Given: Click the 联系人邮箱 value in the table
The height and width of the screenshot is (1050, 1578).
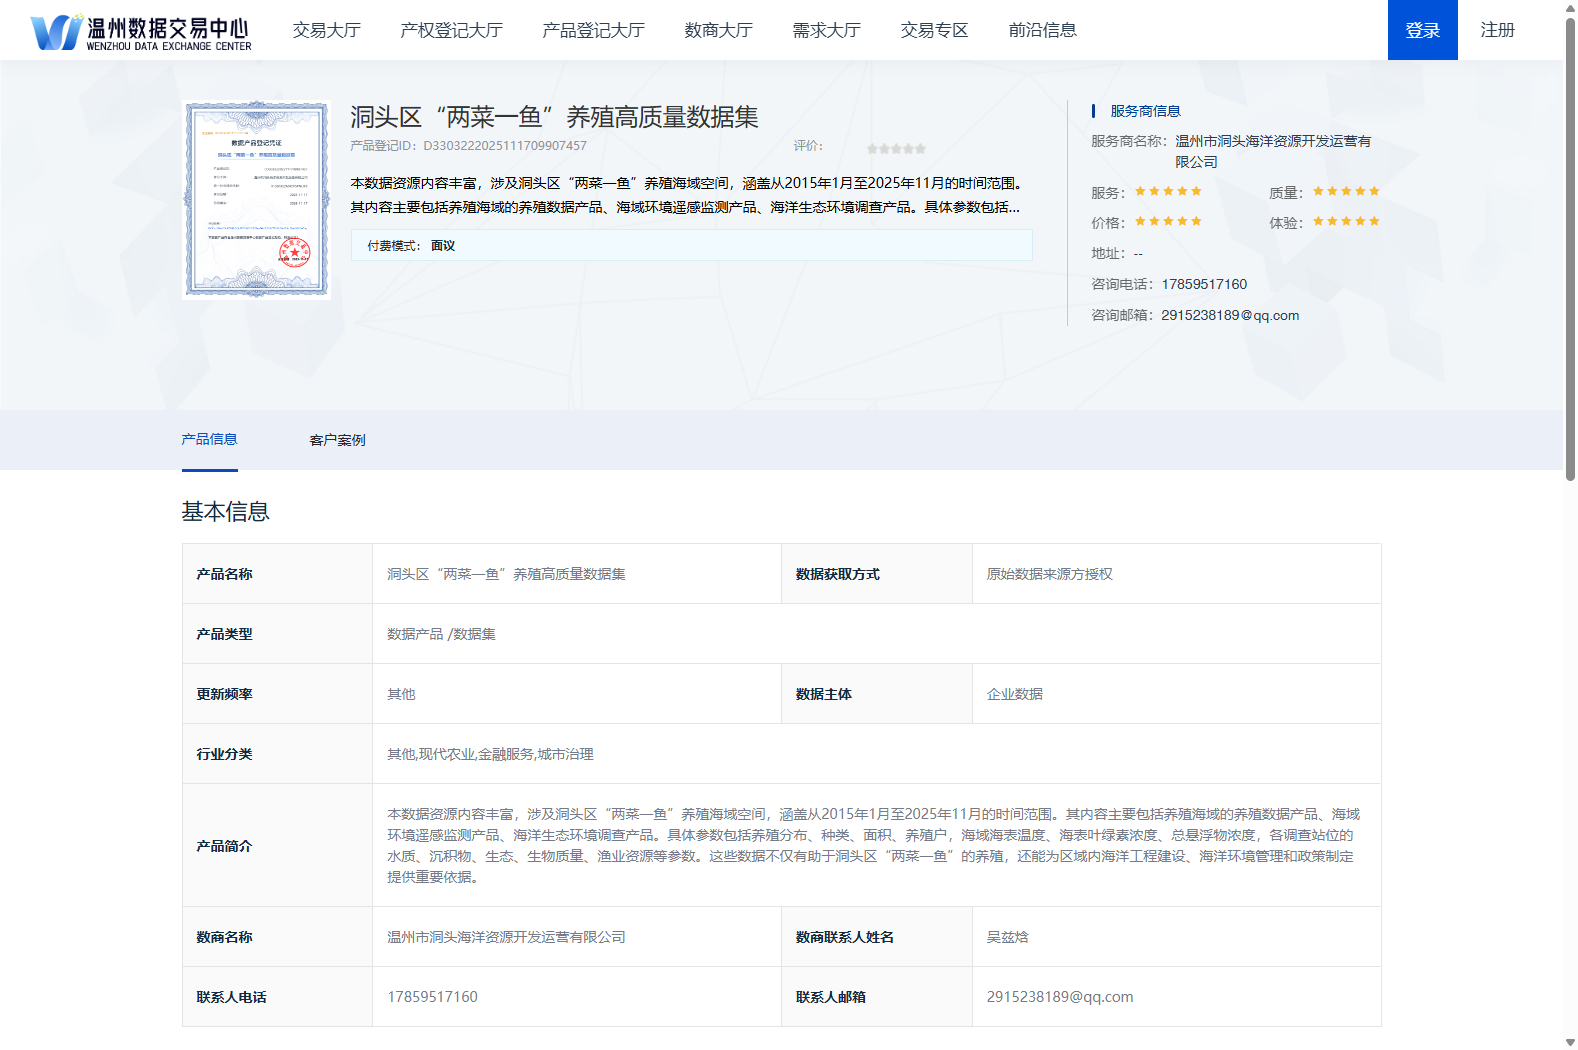Looking at the screenshot, I should click(1176, 997).
